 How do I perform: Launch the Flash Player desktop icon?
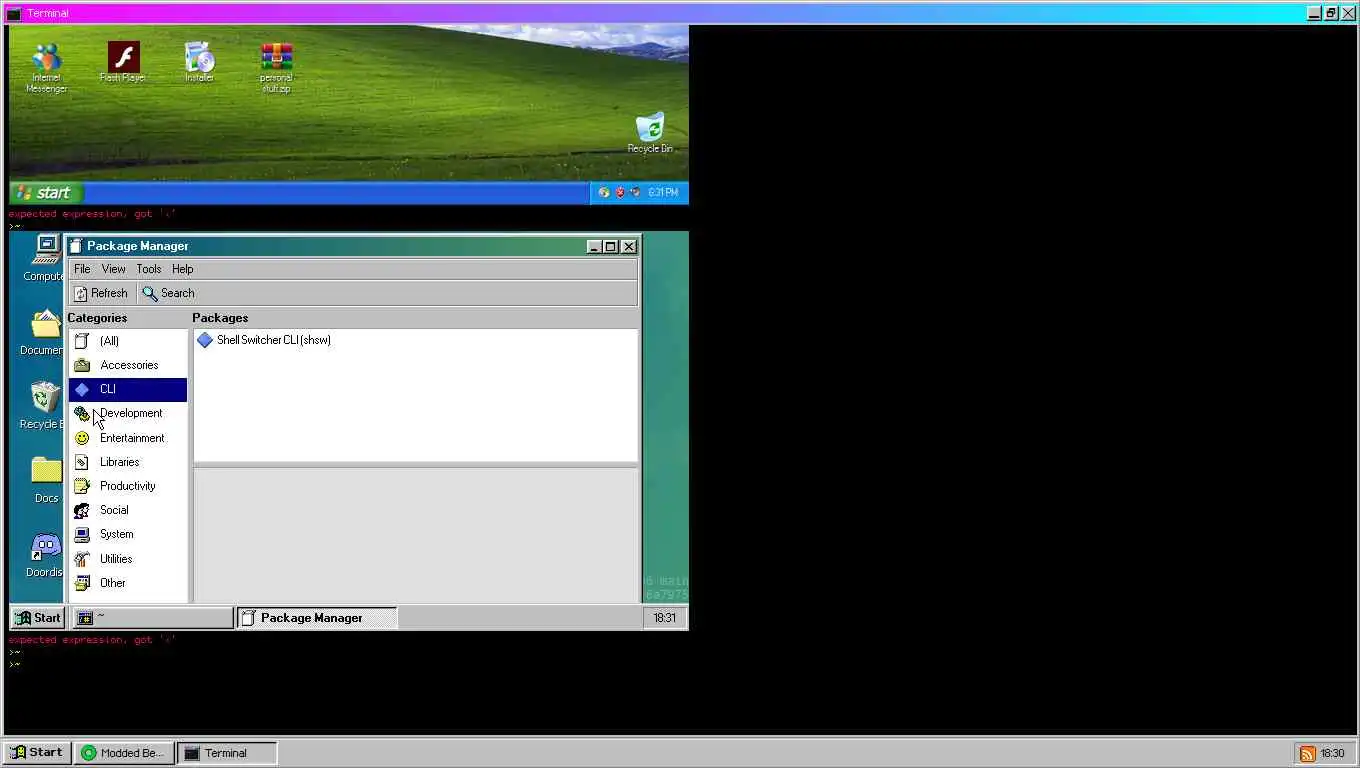coord(123,62)
